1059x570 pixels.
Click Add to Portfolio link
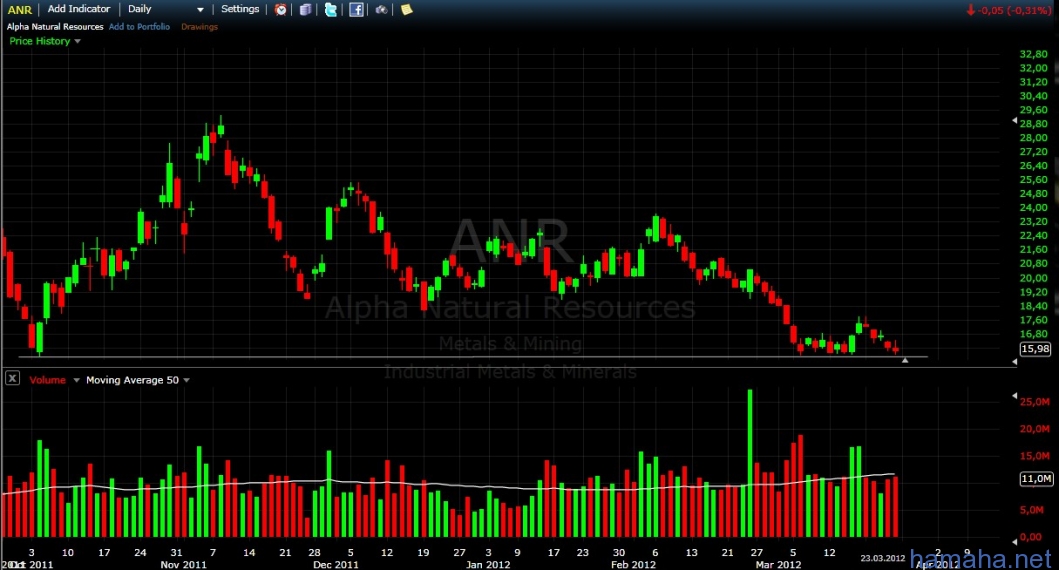pos(139,27)
